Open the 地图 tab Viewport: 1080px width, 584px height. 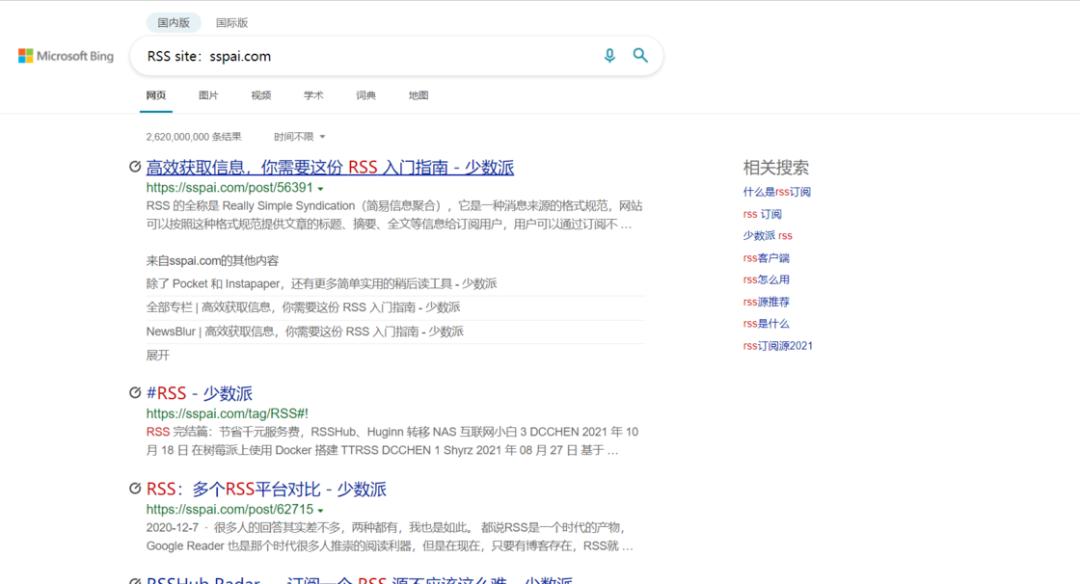point(418,95)
